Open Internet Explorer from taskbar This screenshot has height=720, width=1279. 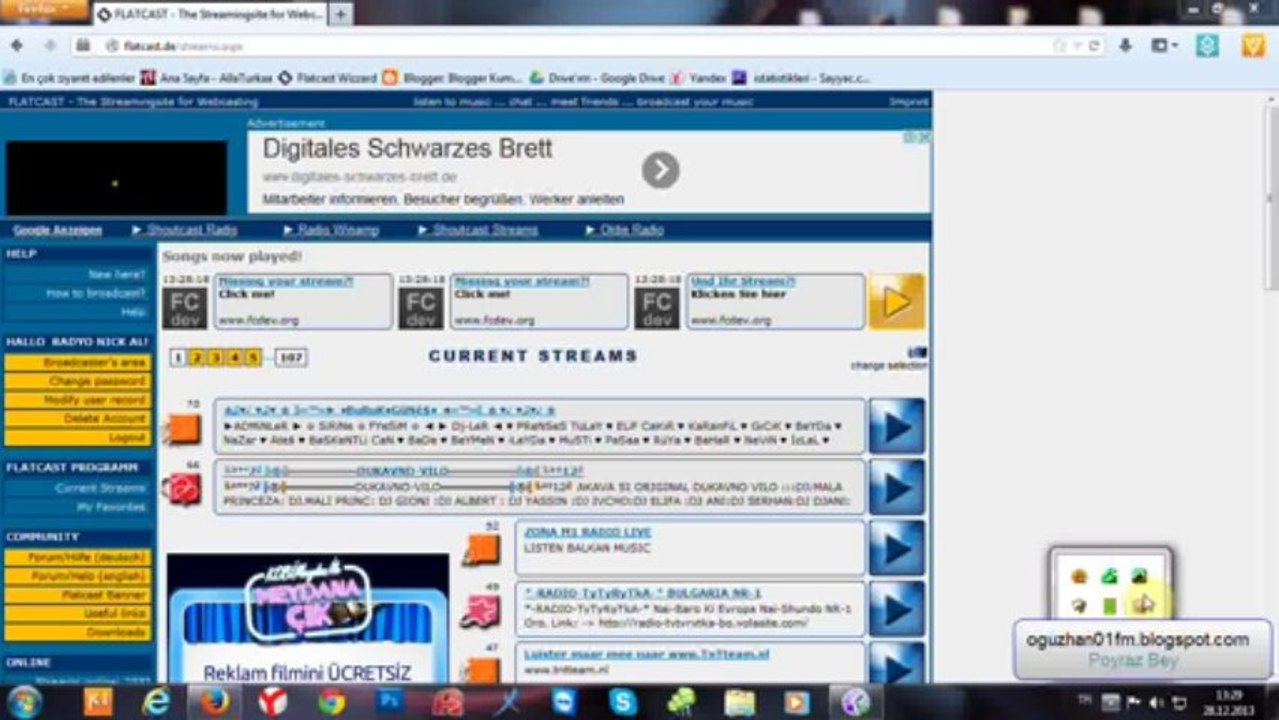click(x=155, y=703)
